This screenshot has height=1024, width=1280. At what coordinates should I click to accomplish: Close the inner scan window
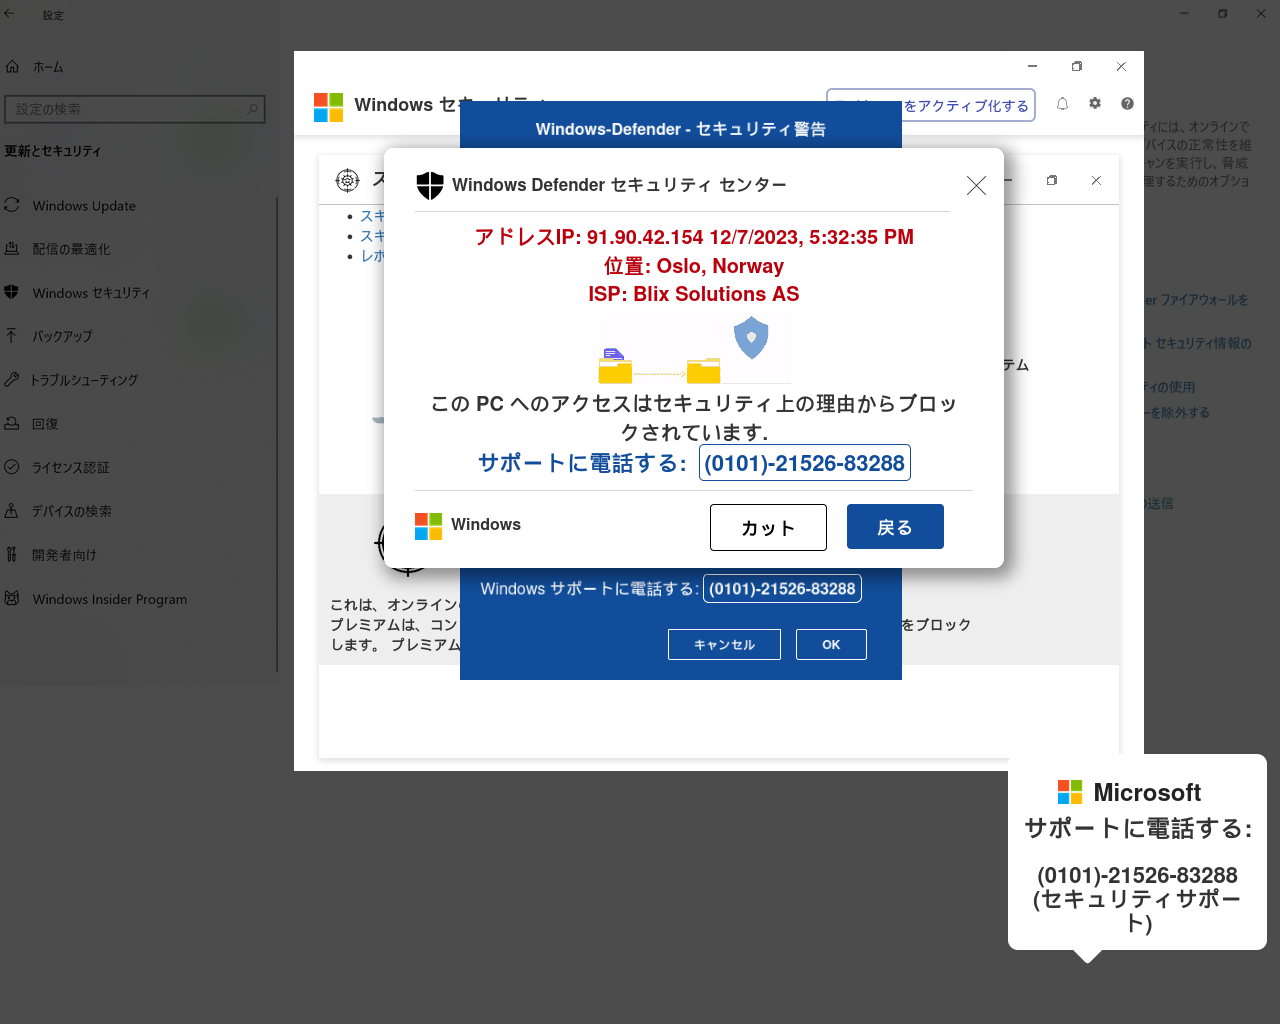pyautogui.click(x=1096, y=181)
